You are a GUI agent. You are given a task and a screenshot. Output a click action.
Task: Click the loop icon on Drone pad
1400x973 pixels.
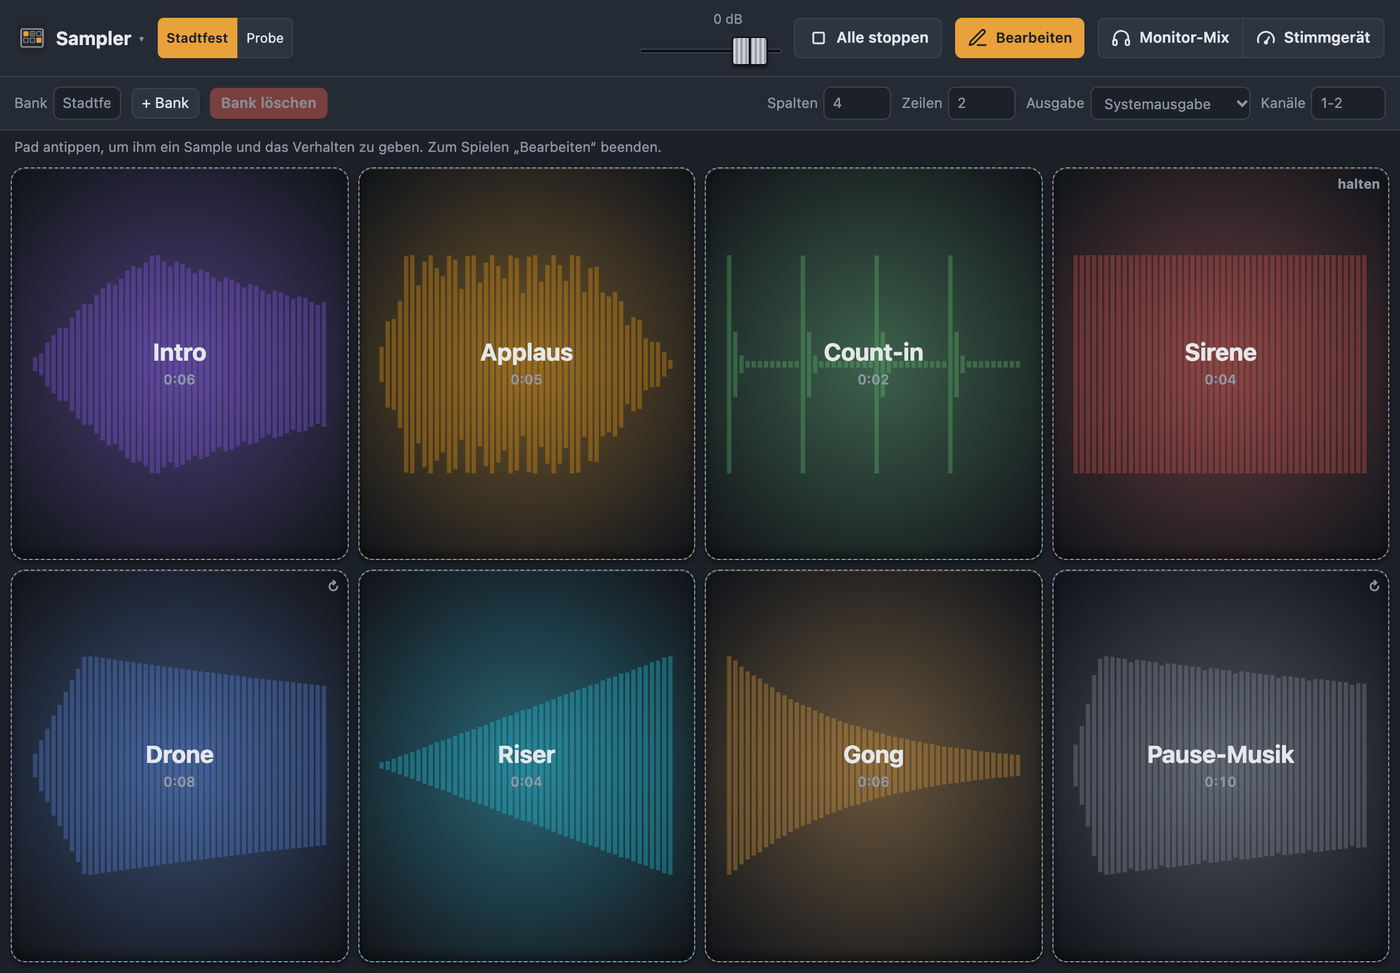pos(333,586)
